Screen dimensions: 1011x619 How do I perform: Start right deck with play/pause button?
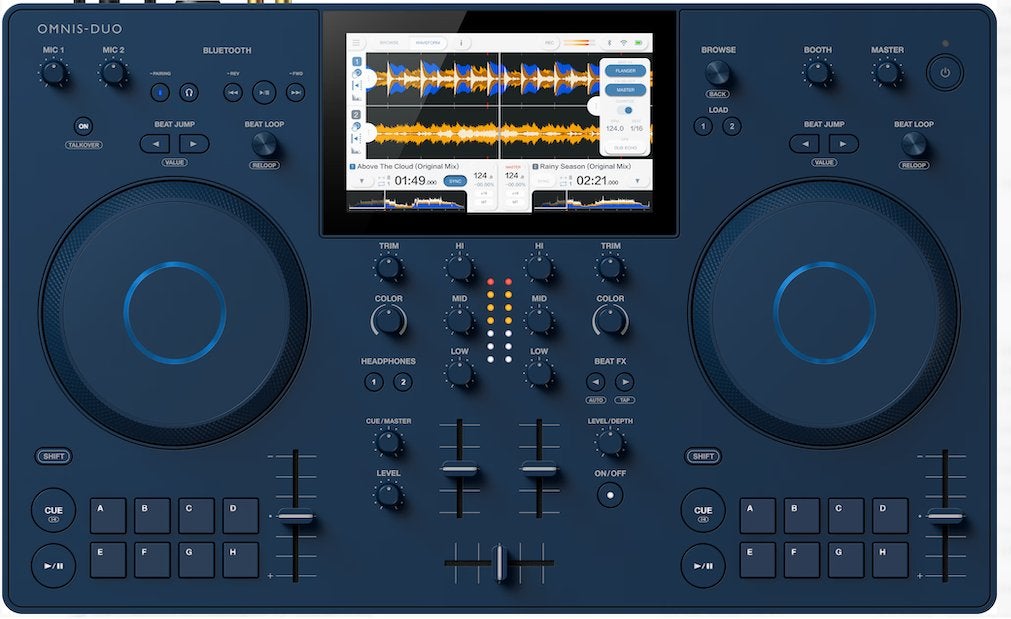[703, 565]
